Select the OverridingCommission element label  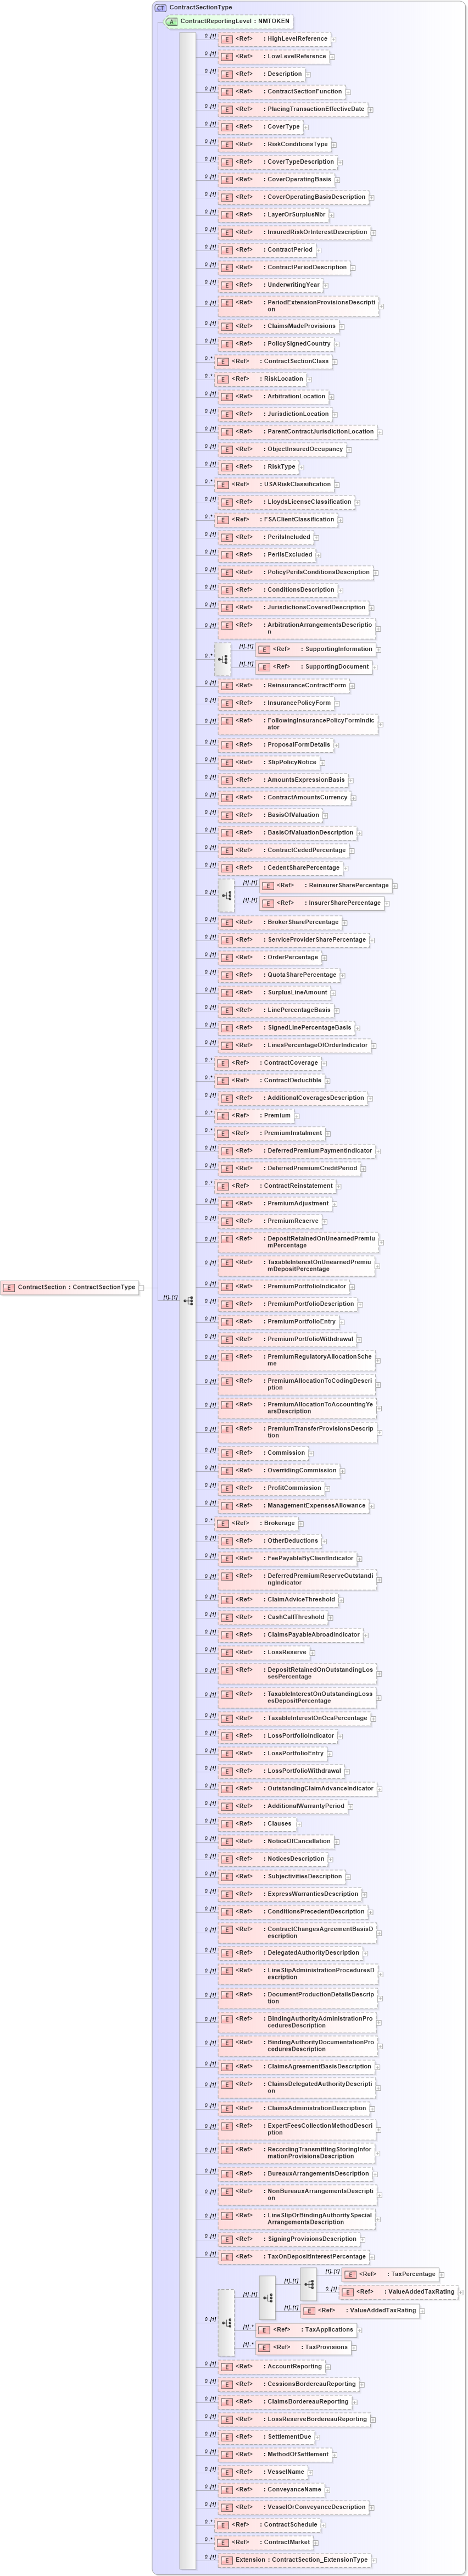click(301, 1470)
